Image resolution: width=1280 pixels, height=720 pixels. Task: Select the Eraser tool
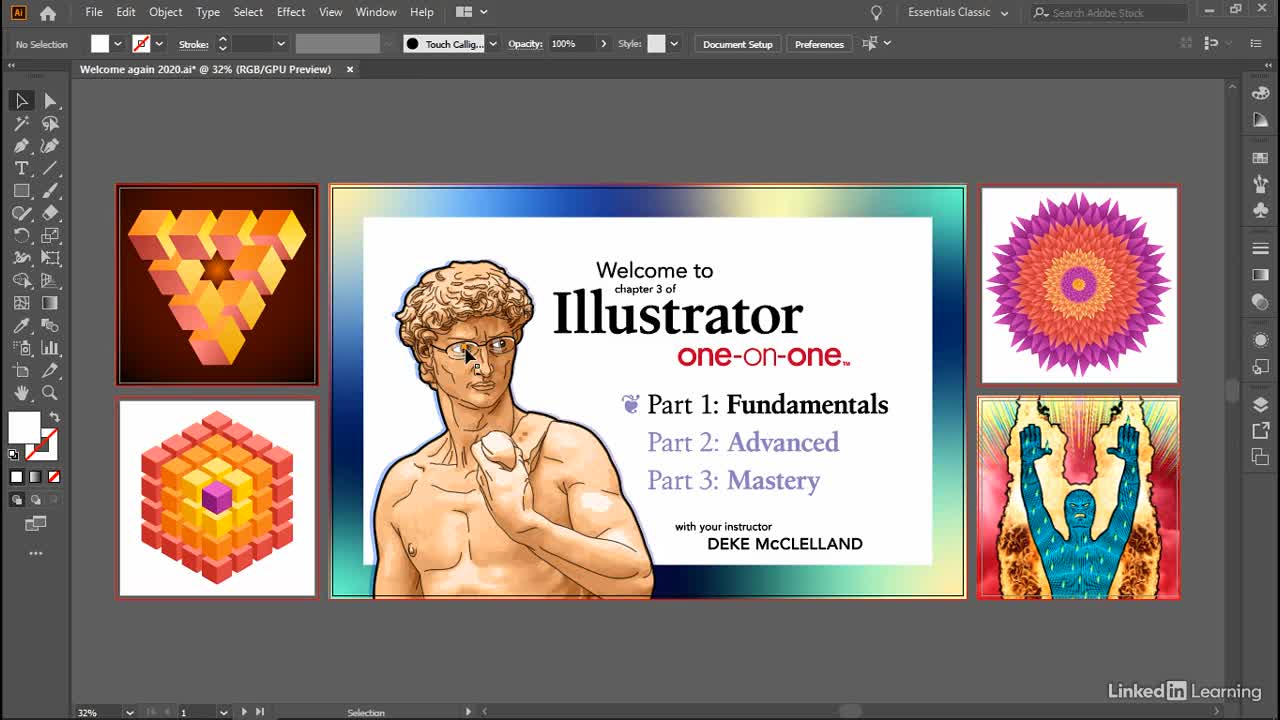(50, 213)
